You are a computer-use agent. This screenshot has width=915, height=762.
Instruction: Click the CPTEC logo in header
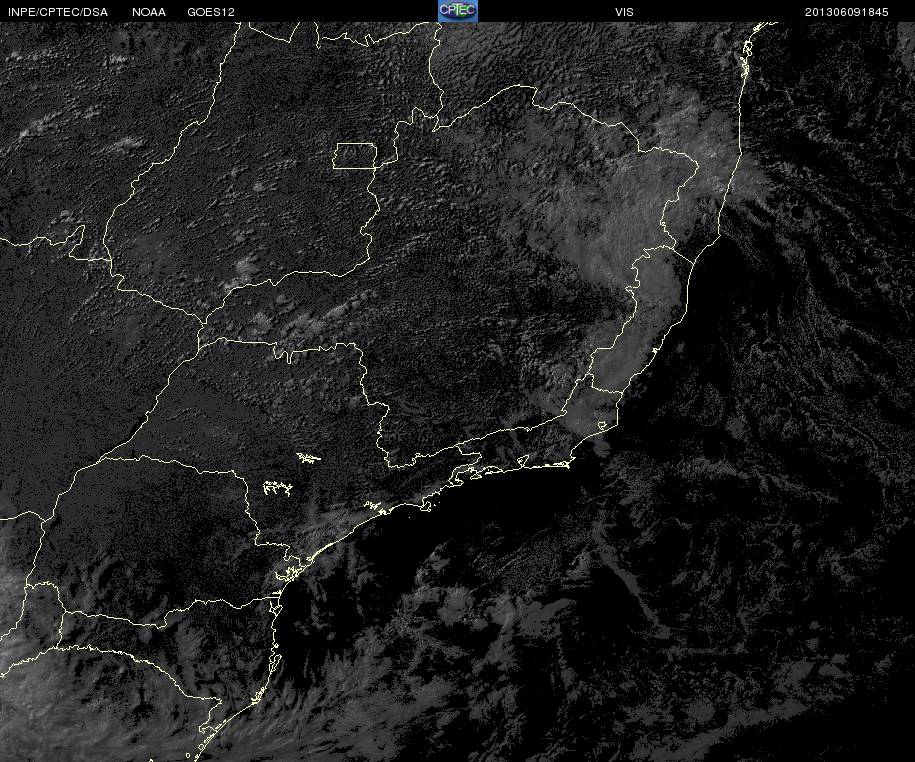[458, 11]
